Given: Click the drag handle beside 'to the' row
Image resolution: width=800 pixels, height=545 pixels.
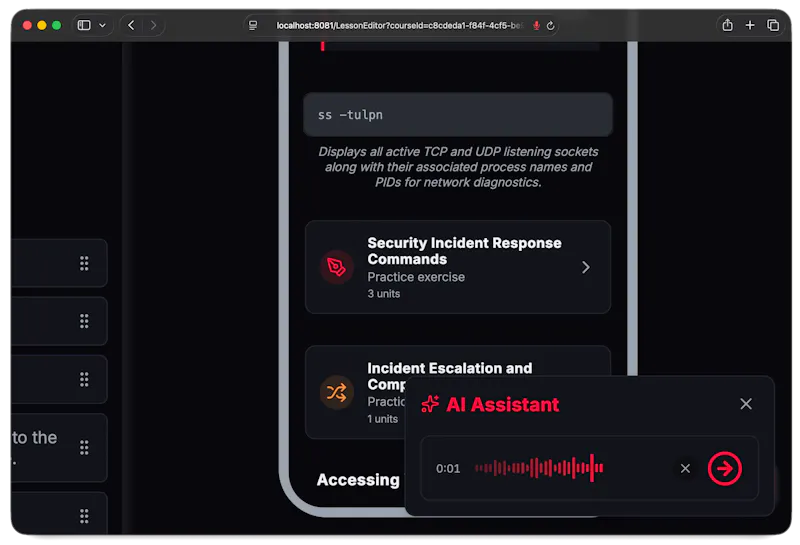Looking at the screenshot, I should click(x=84, y=448).
